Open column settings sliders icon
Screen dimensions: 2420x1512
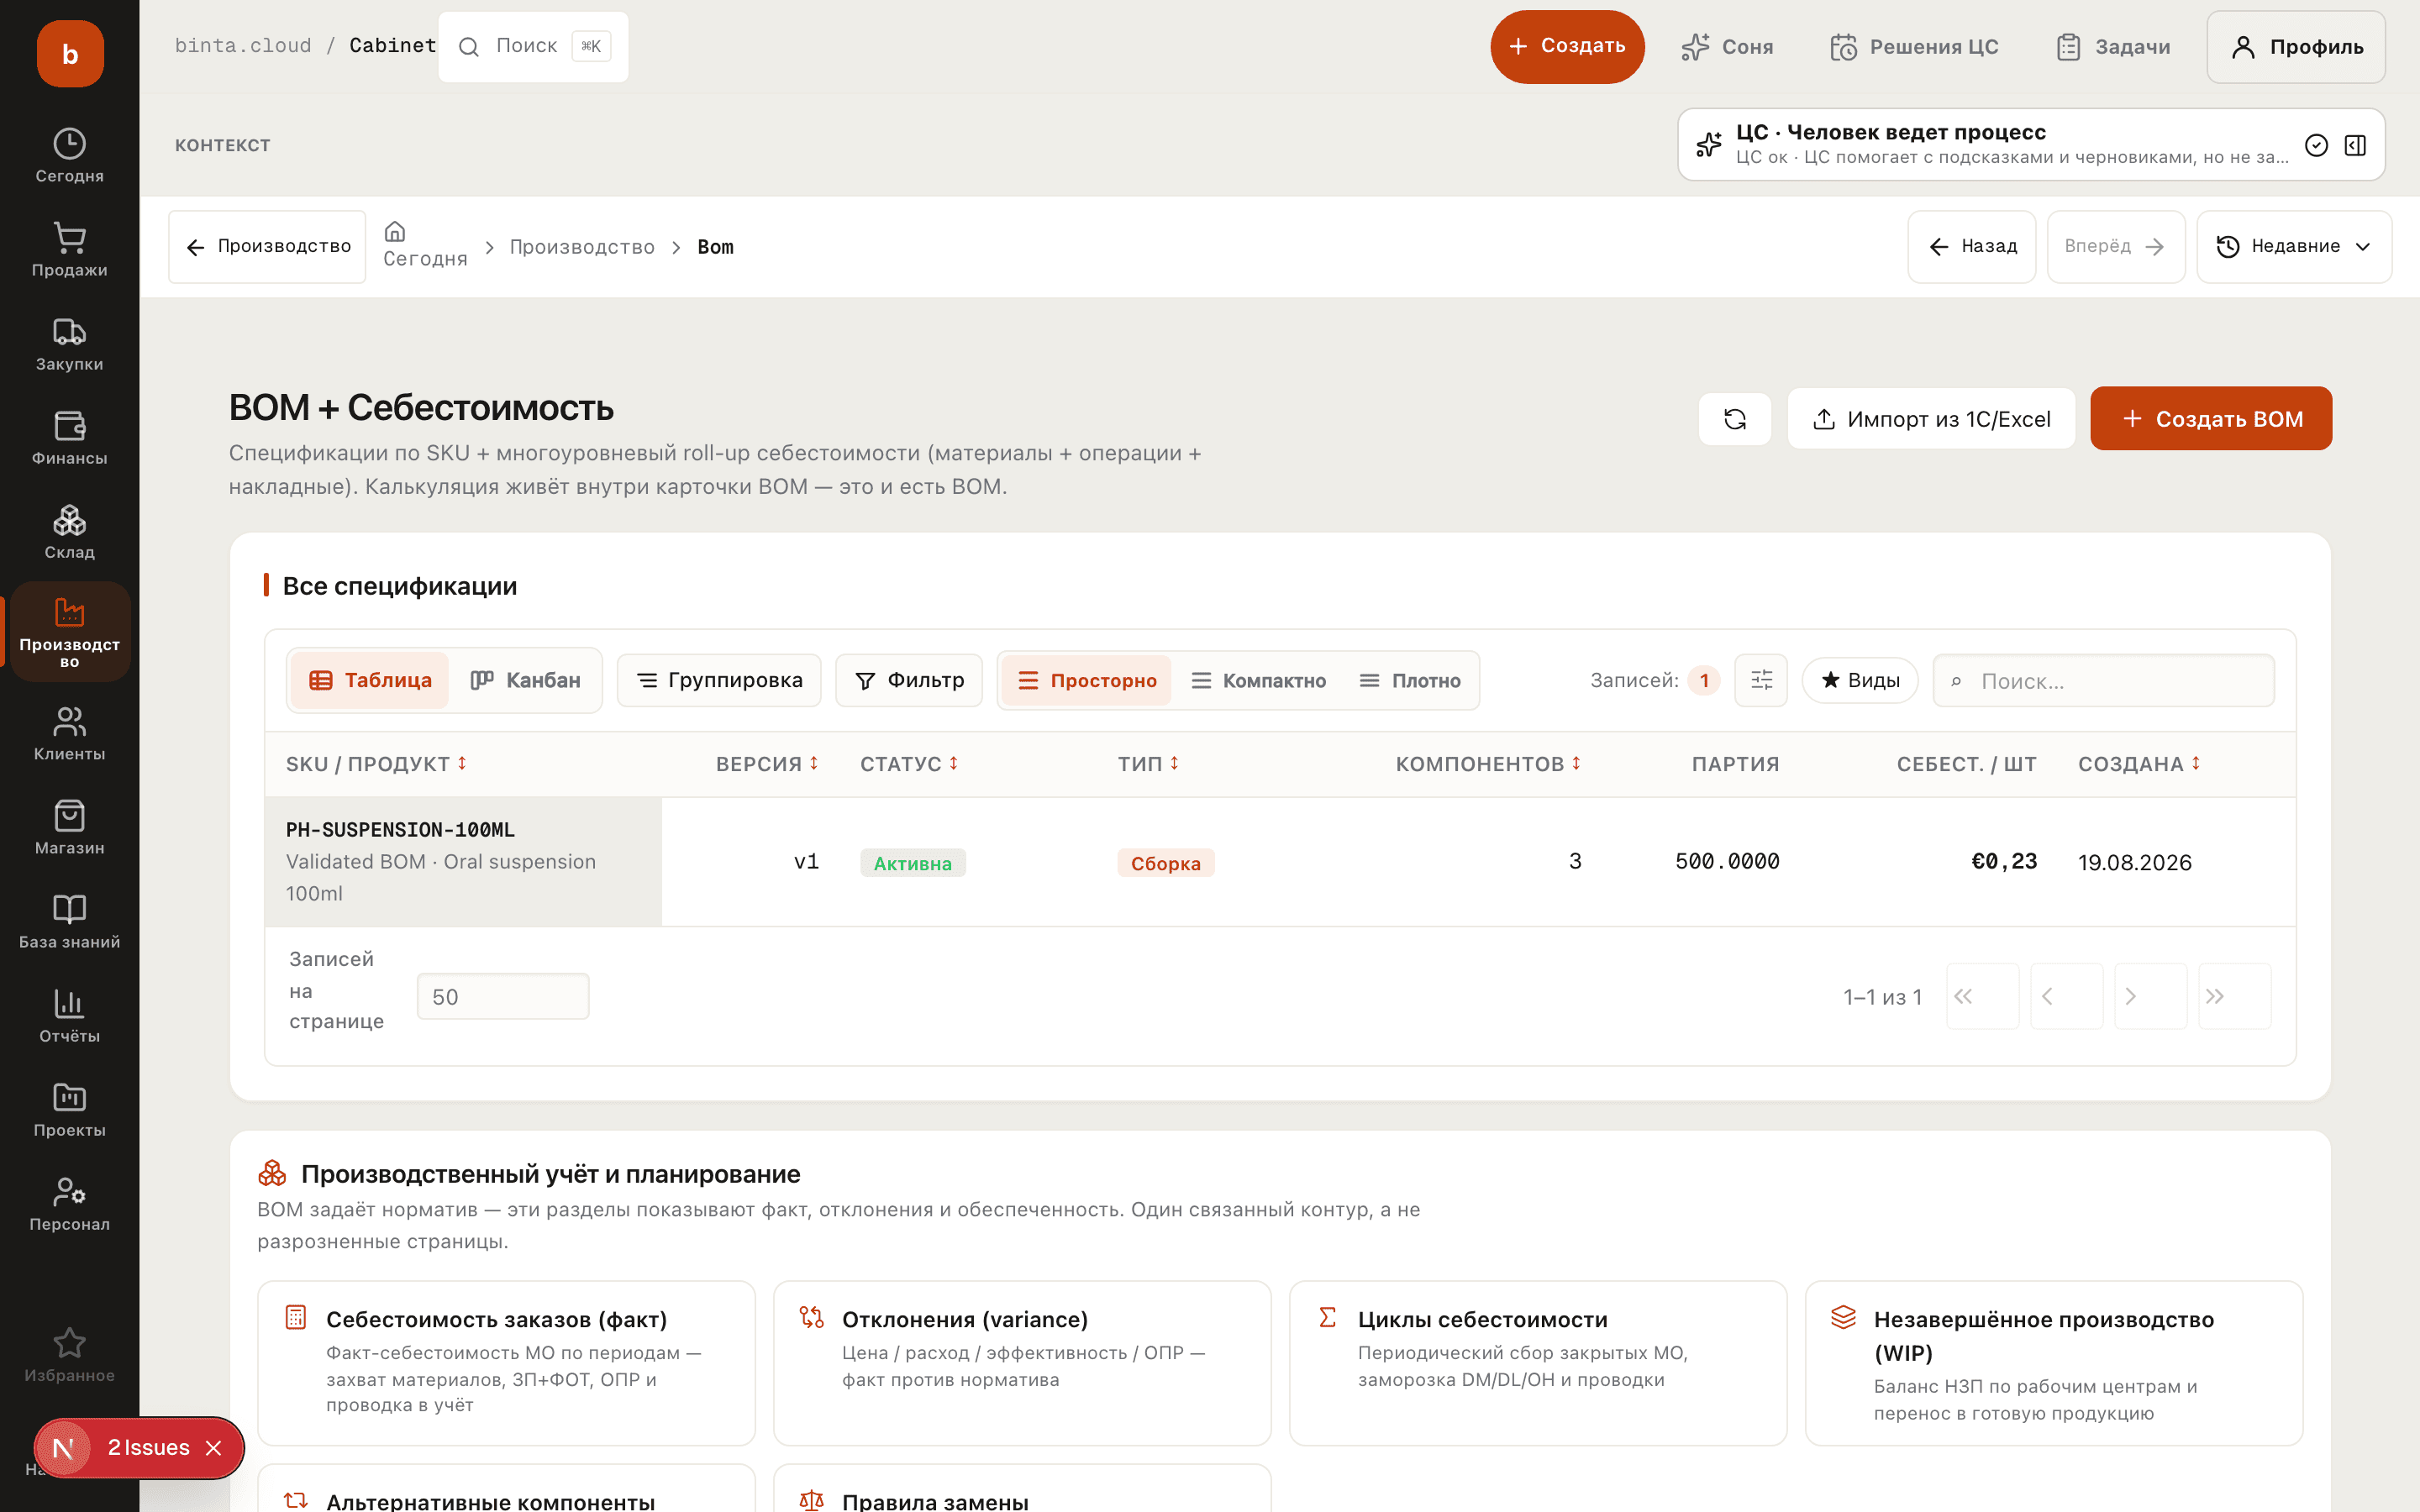1761,680
